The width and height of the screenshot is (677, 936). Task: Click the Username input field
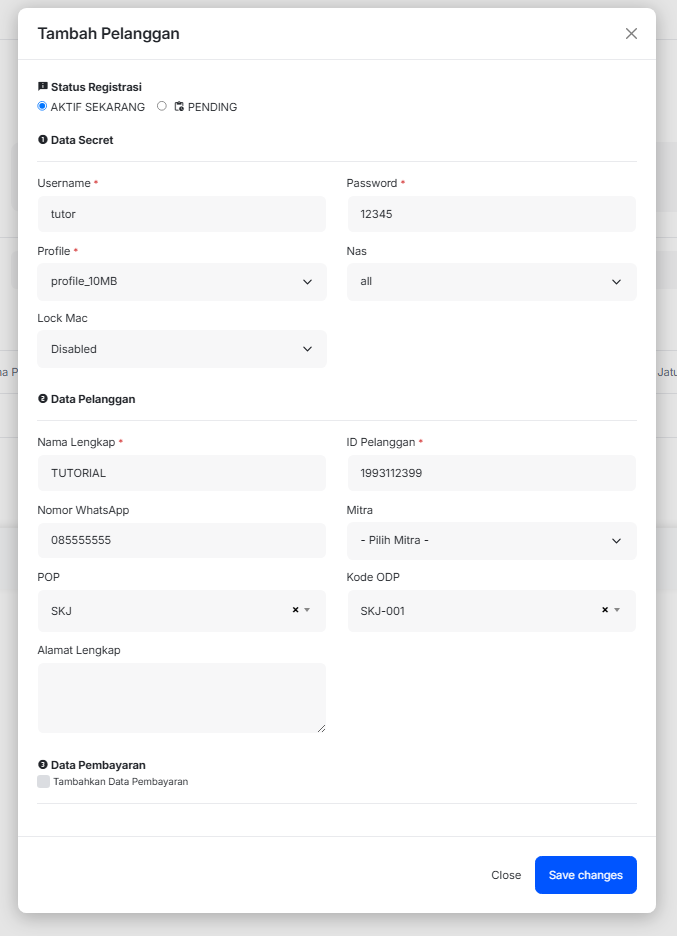pos(182,214)
